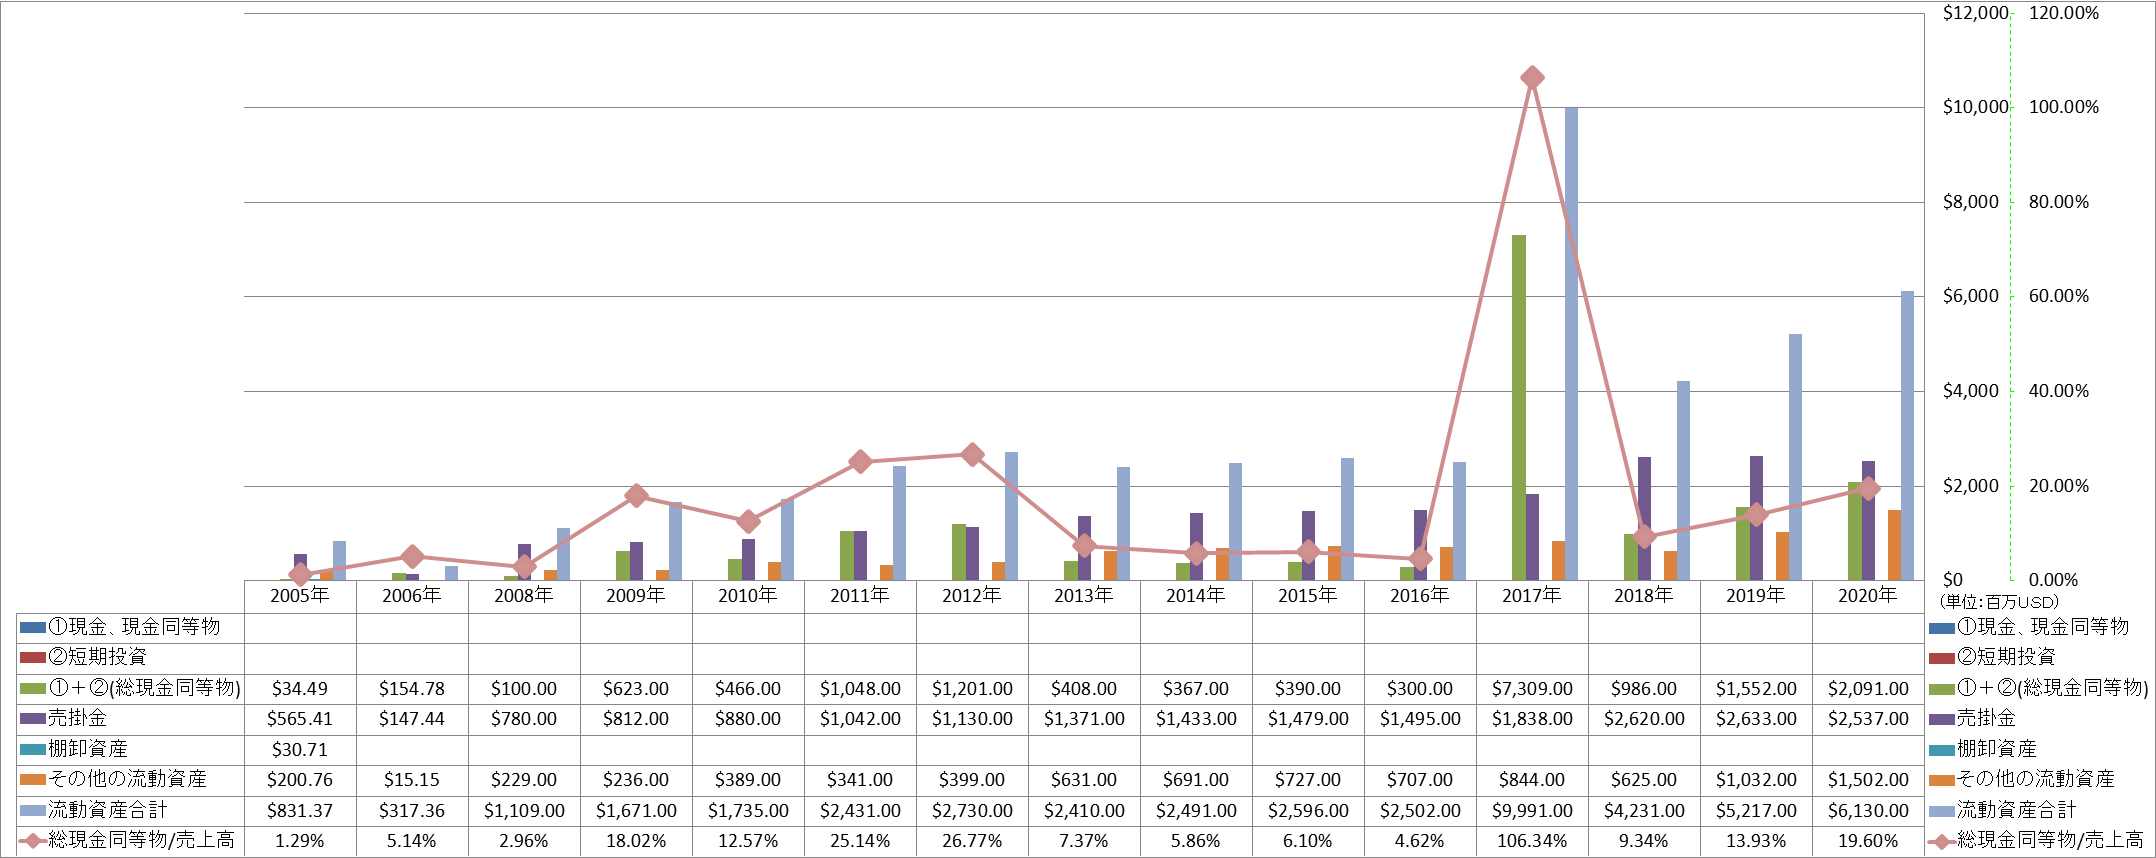This screenshot has height=858, width=2156.
Task: Click the red ②短期投資 swatch in left legend
Action: (x=32, y=658)
